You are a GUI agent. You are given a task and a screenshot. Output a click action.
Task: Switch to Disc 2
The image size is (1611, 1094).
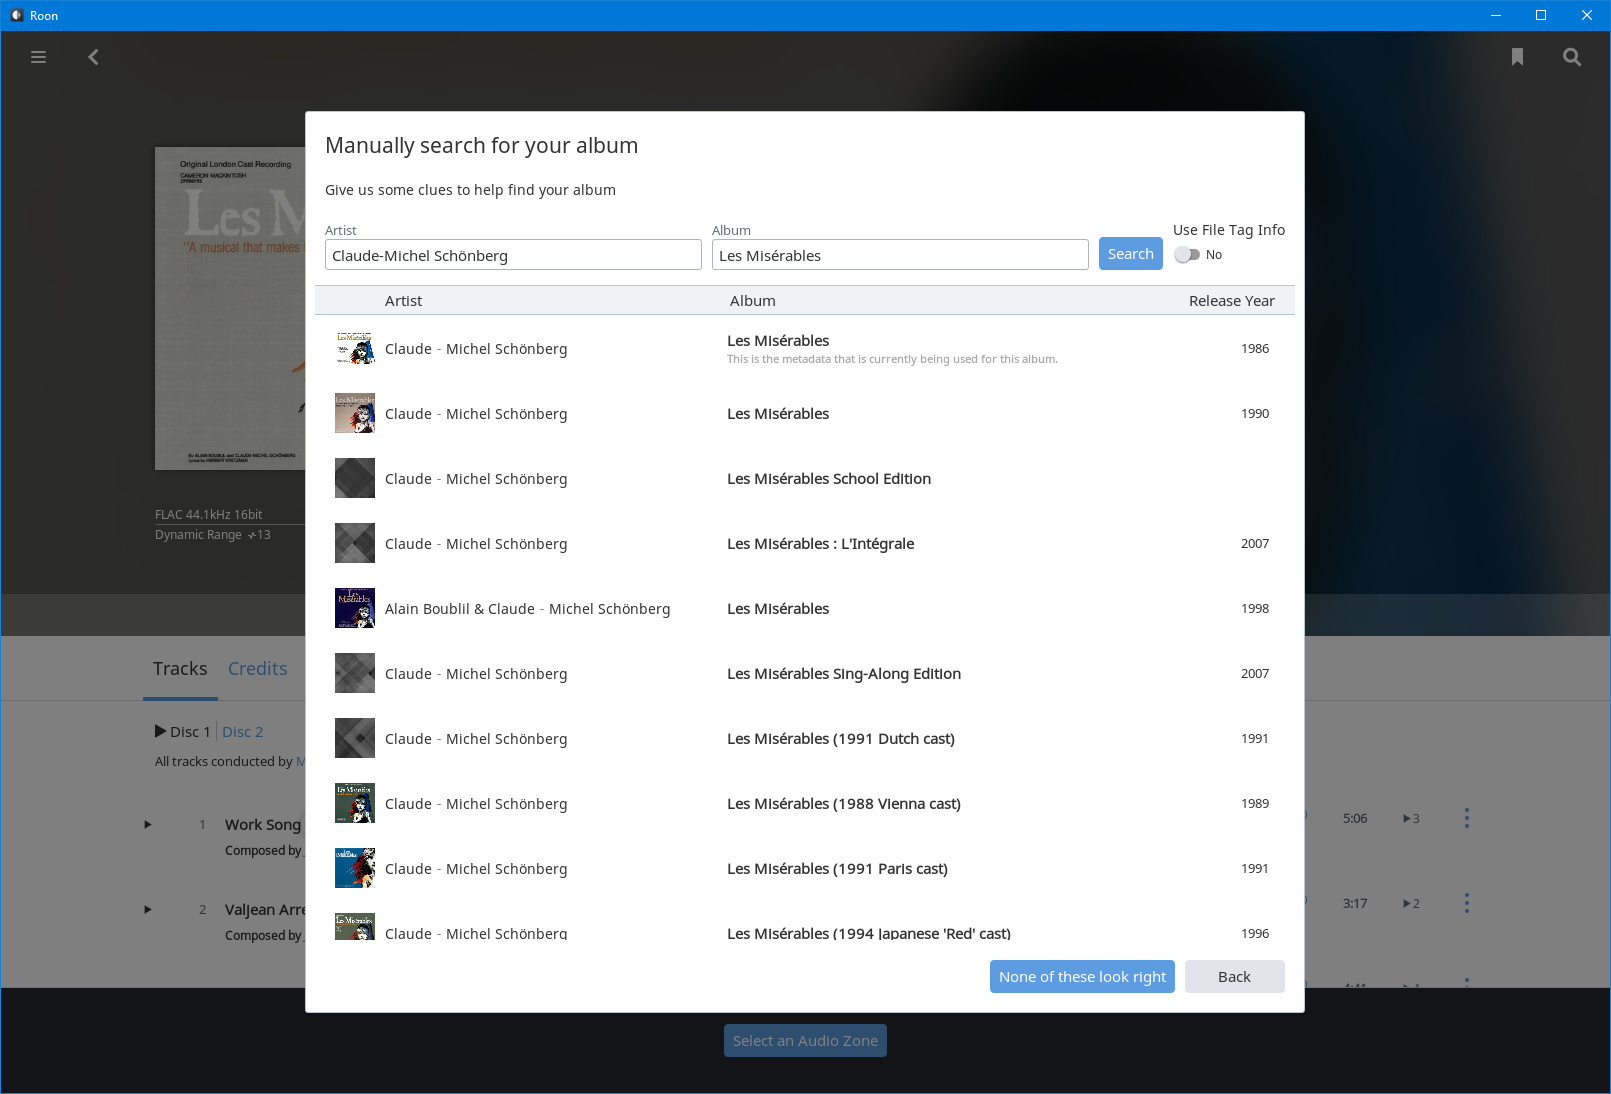point(242,731)
